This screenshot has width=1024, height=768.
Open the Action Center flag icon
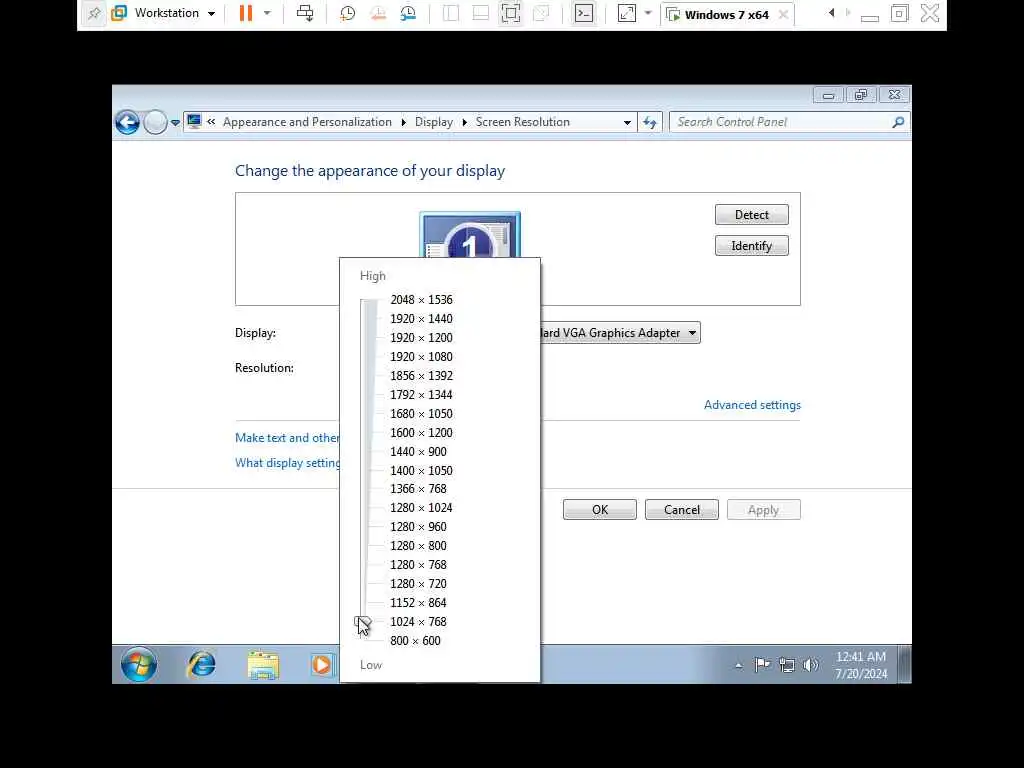point(762,665)
